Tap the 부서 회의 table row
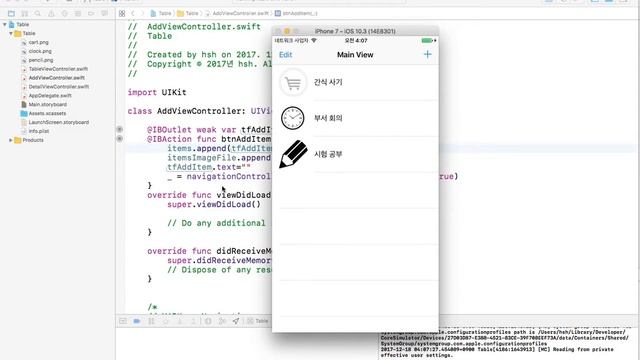 point(355,118)
